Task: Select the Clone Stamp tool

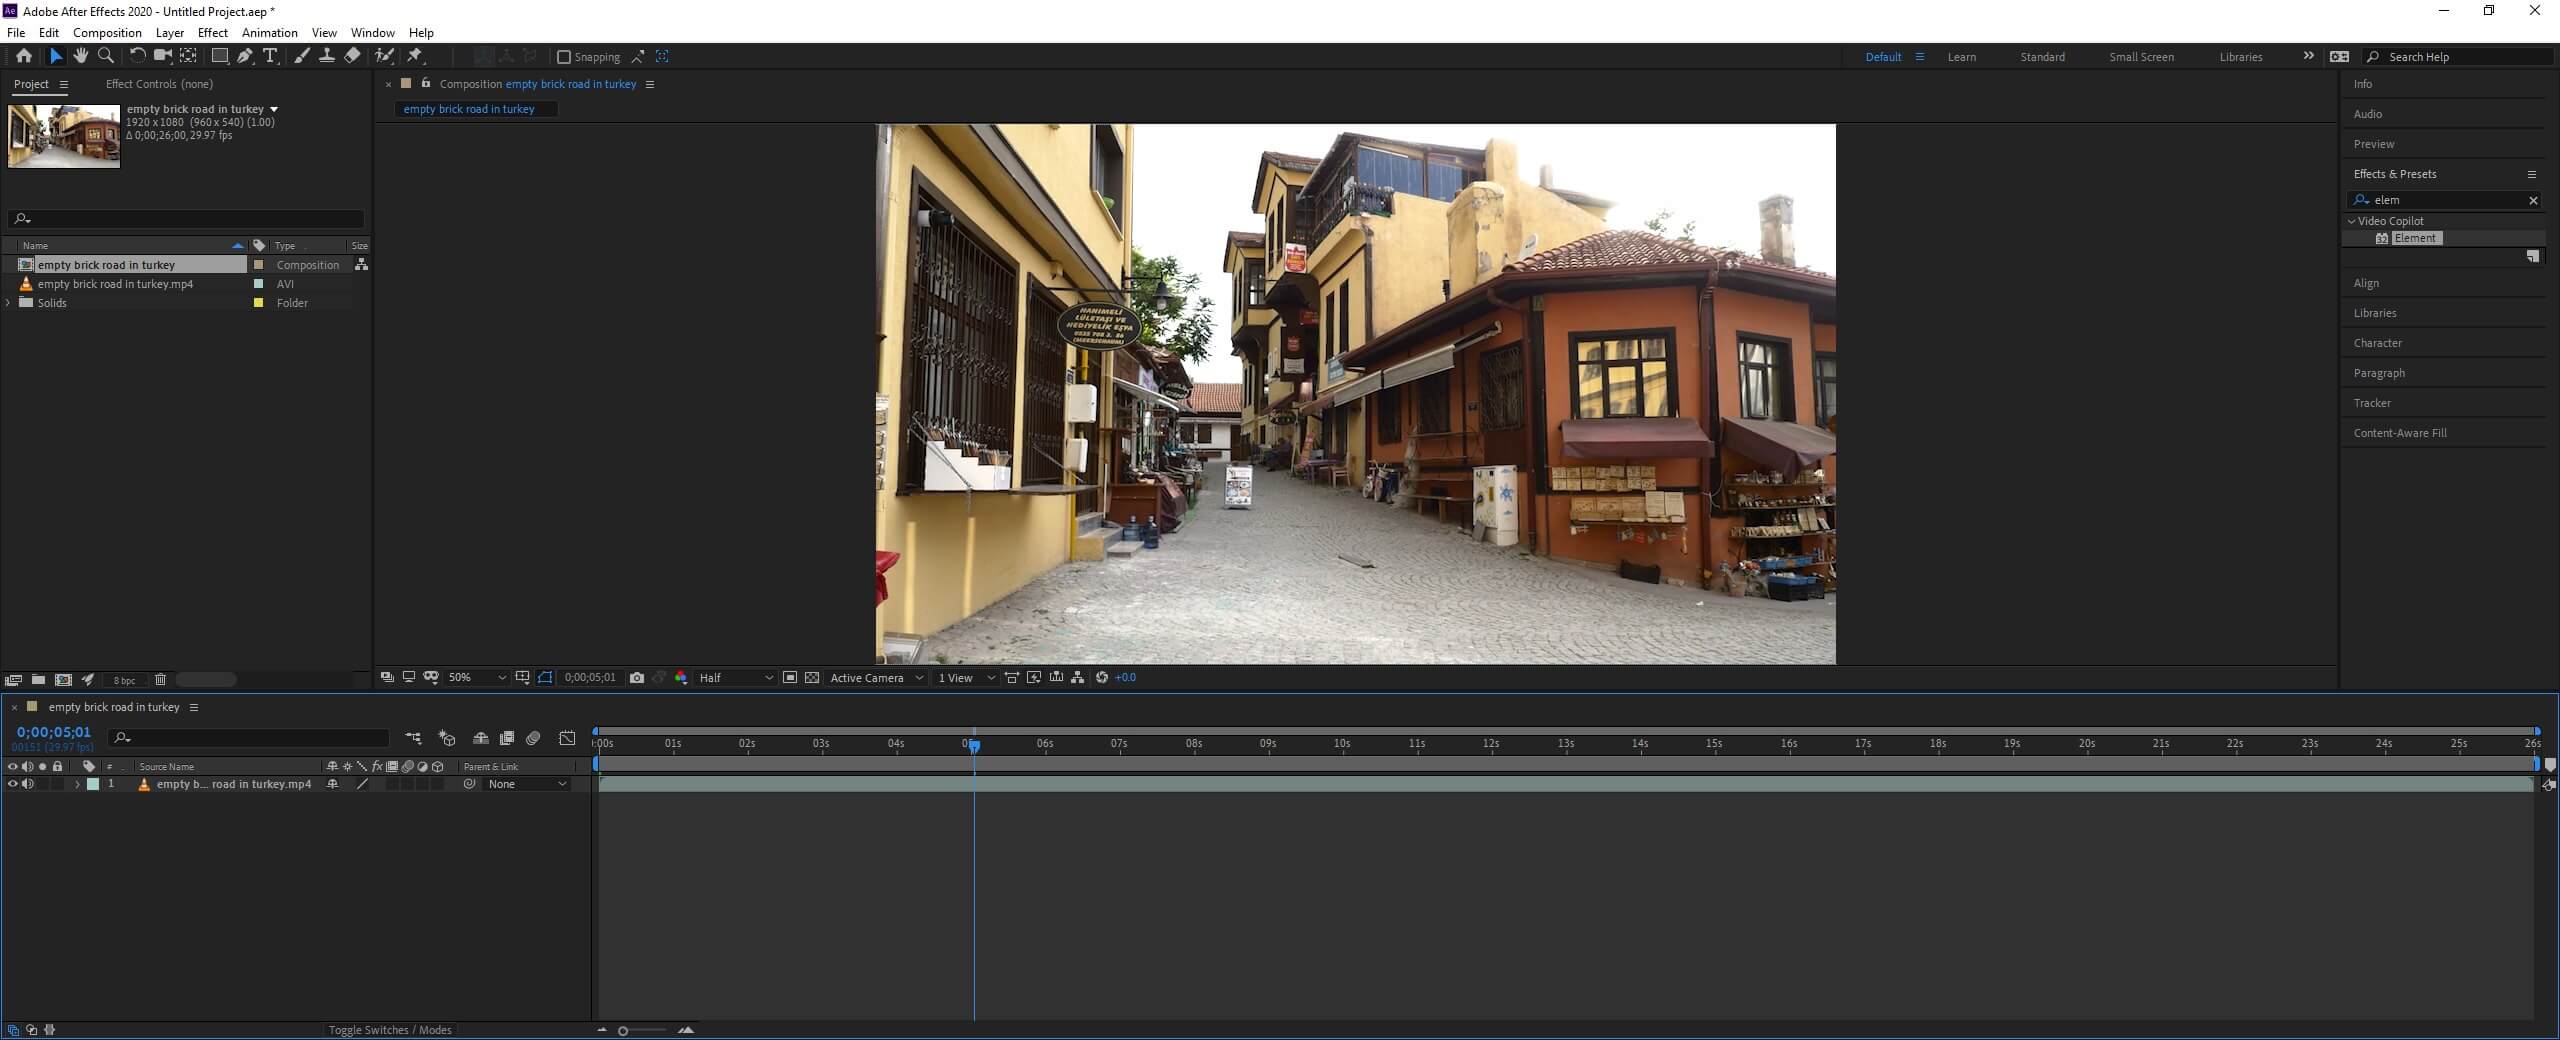Action: [x=327, y=56]
